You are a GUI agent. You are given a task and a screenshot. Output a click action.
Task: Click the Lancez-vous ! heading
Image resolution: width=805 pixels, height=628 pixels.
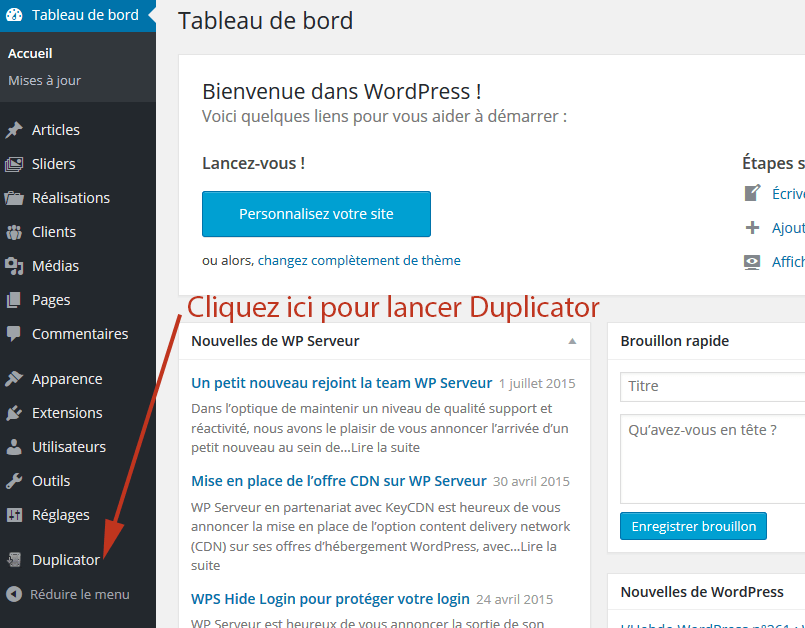254,163
